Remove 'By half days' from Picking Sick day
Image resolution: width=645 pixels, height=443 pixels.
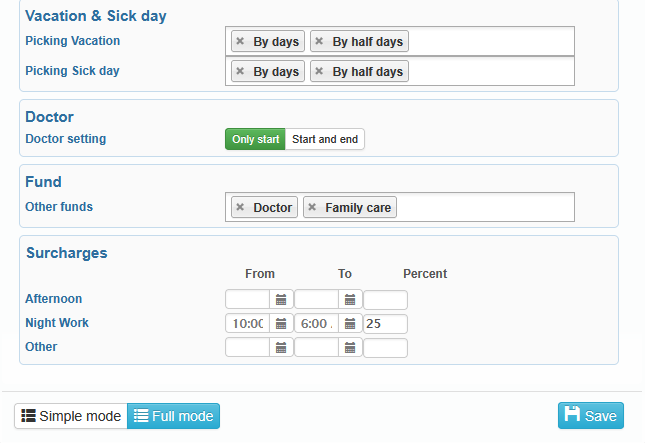319,71
